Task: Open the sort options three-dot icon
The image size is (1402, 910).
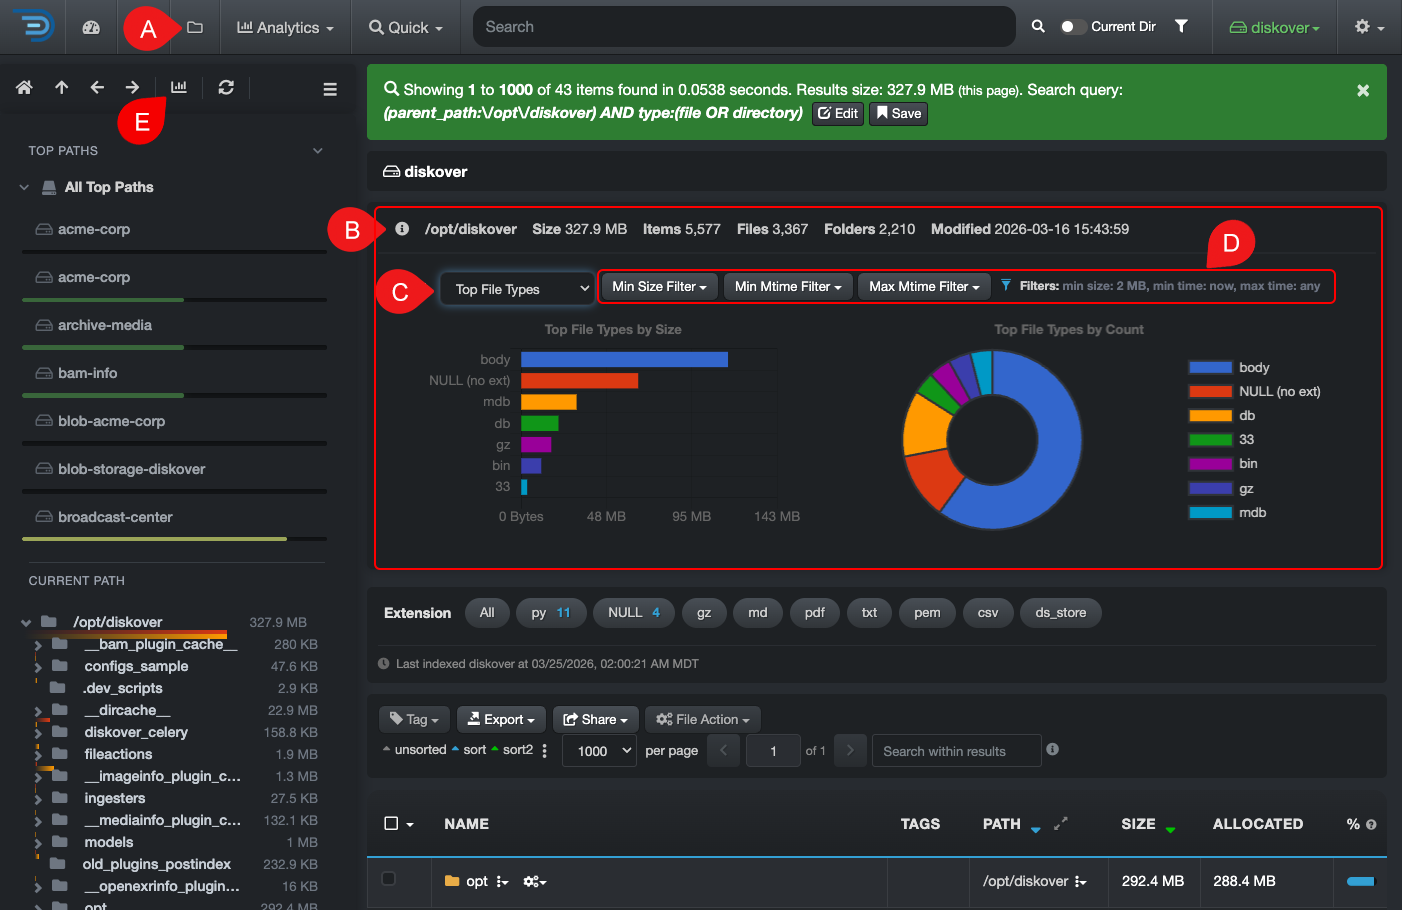Action: click(x=544, y=750)
